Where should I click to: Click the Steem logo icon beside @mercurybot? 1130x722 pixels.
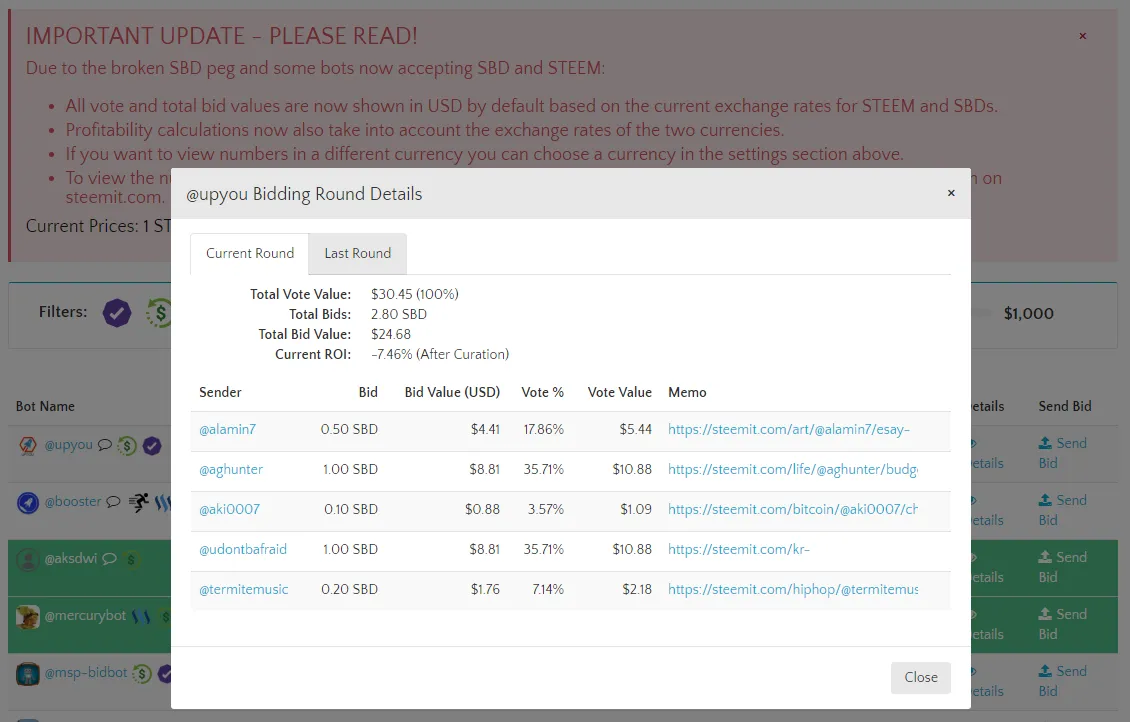(x=141, y=617)
